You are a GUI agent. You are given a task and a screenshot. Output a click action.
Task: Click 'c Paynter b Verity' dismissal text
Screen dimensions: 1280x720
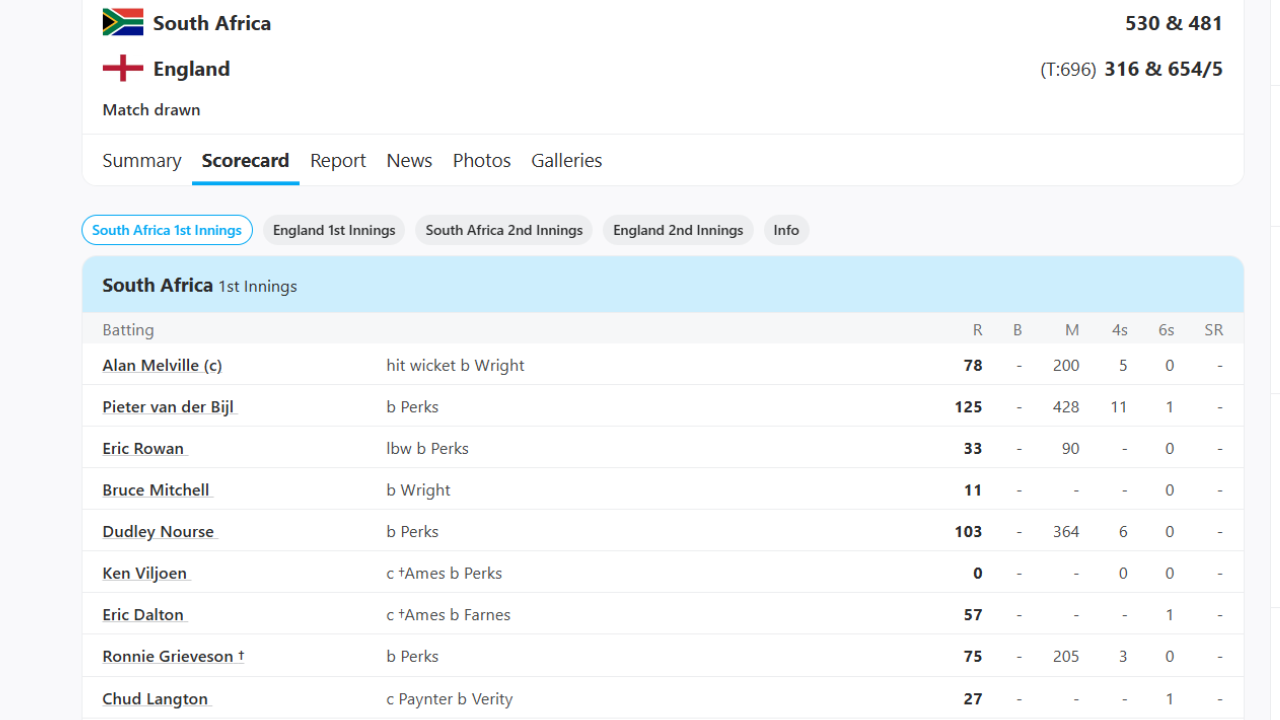click(449, 699)
